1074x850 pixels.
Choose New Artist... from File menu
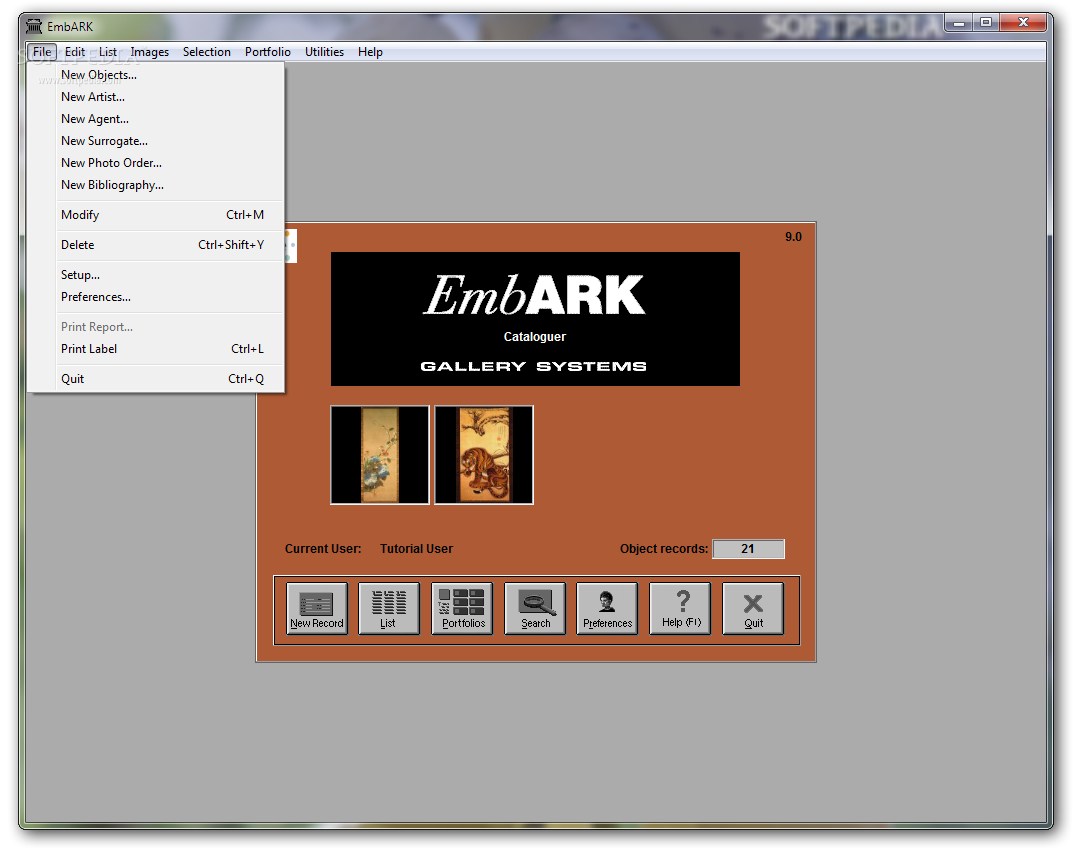click(155, 97)
